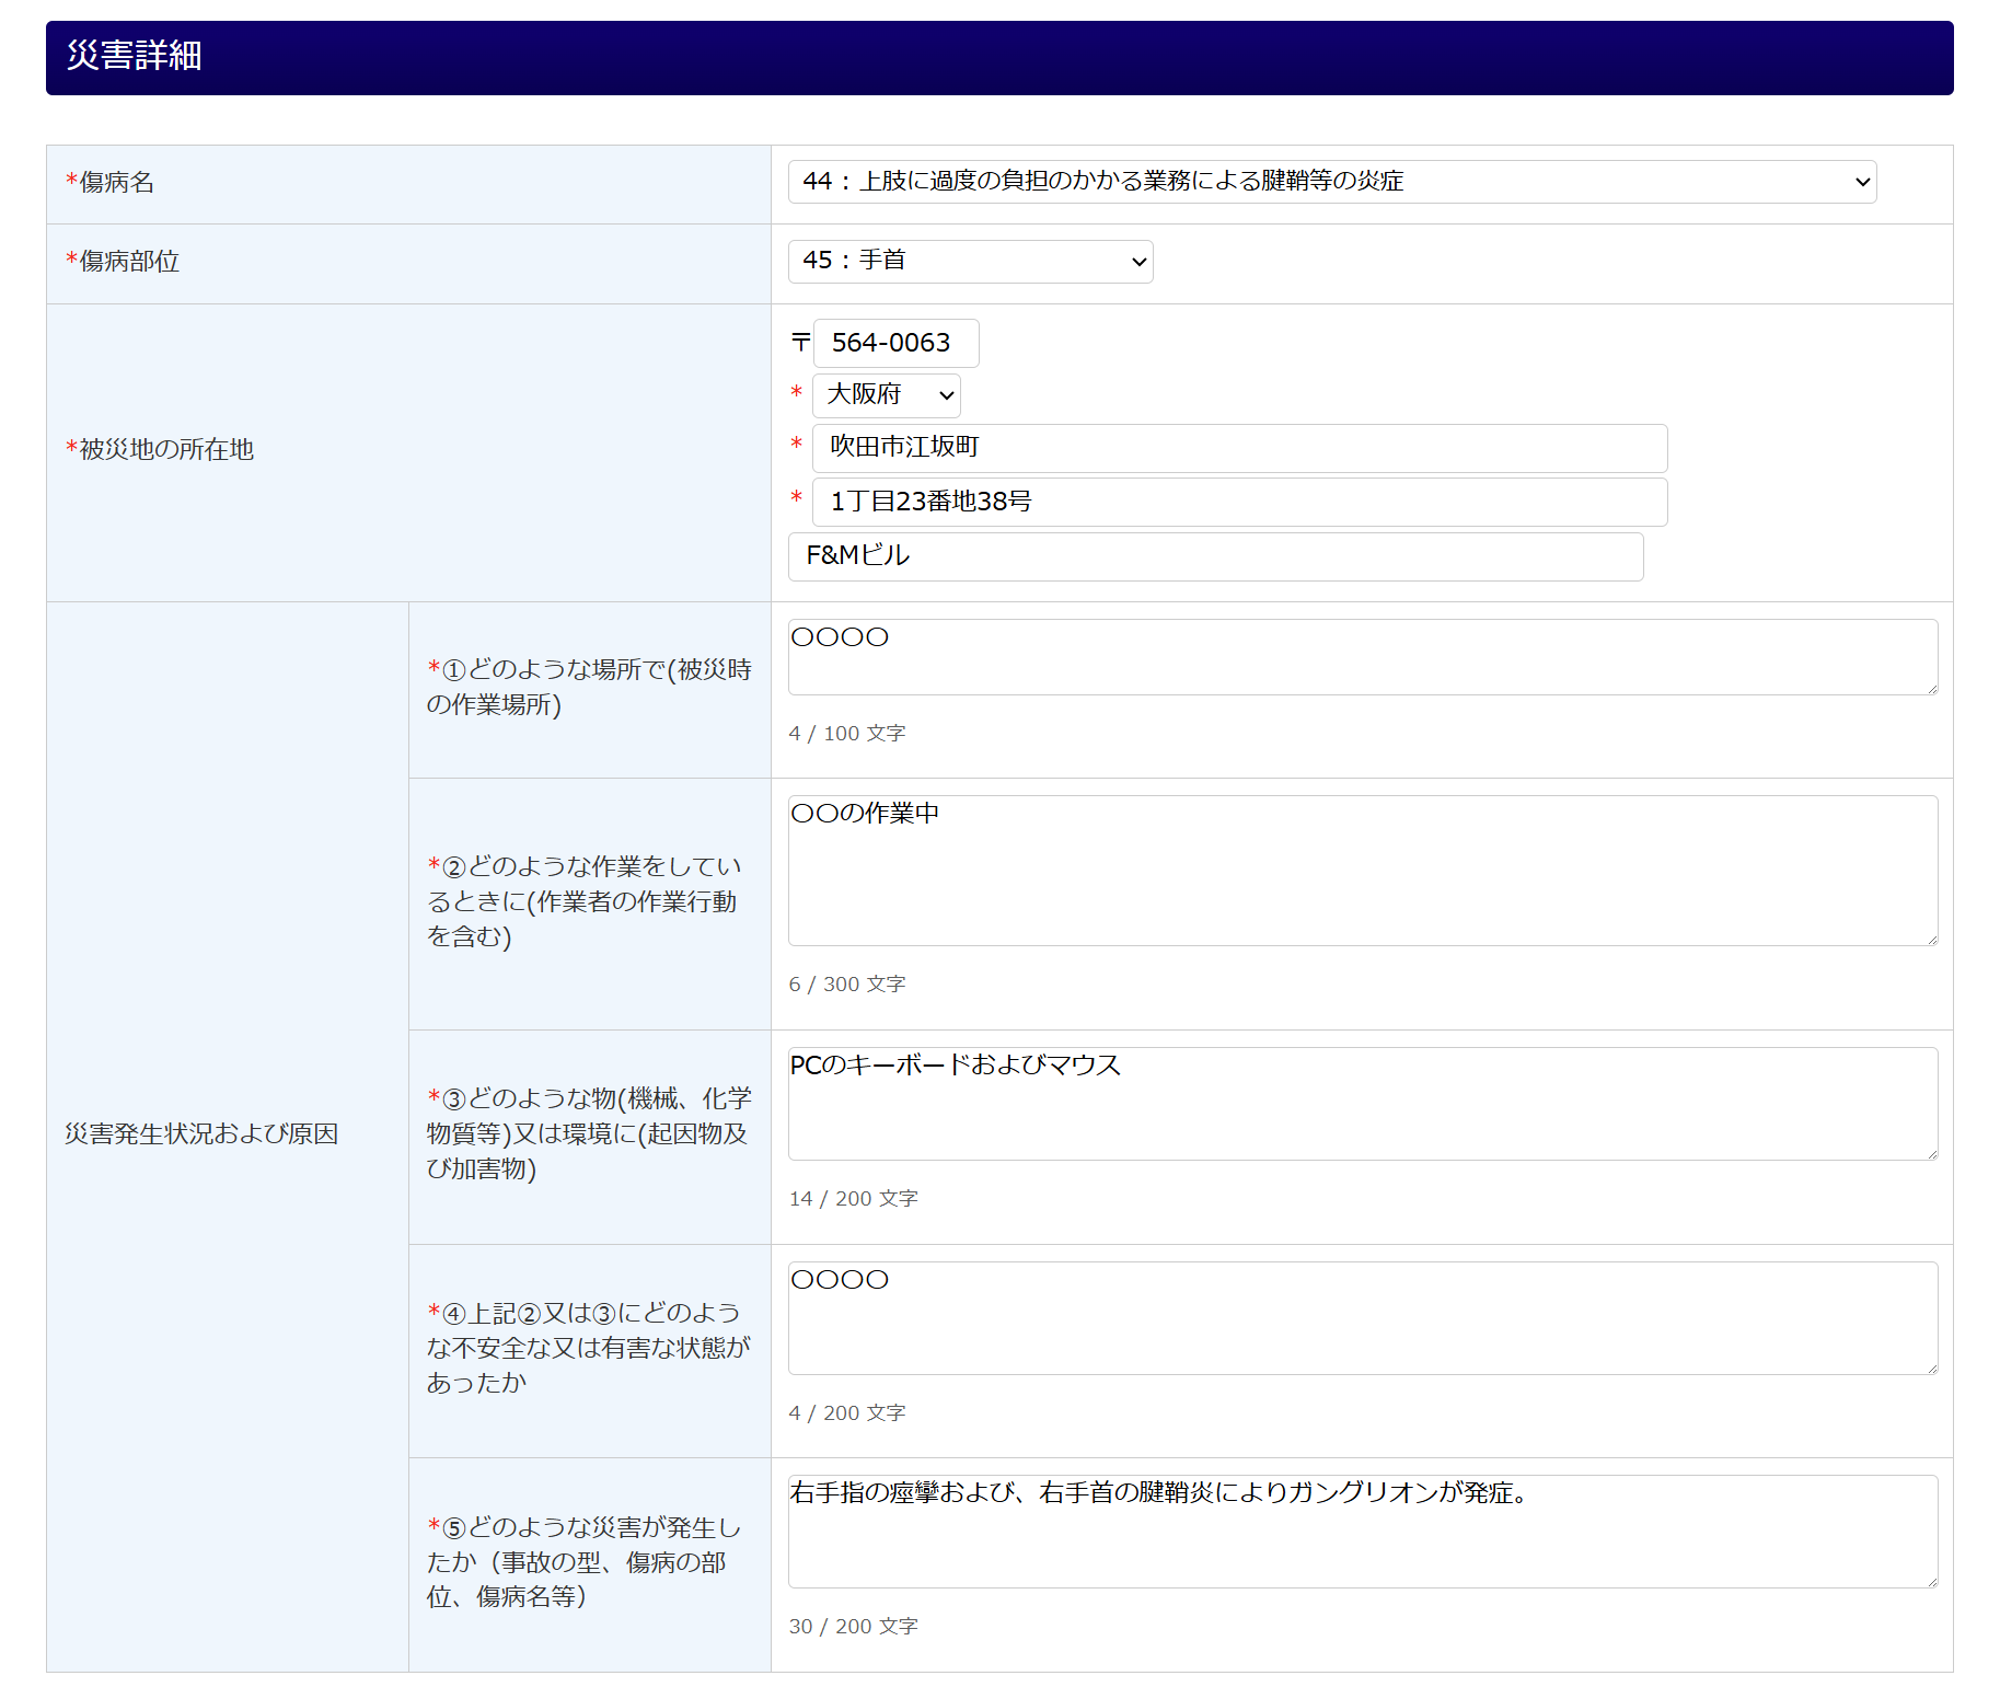Viewport: 2000px width, 1699px height.
Task: Click the ① work location textarea
Action: point(1361,656)
